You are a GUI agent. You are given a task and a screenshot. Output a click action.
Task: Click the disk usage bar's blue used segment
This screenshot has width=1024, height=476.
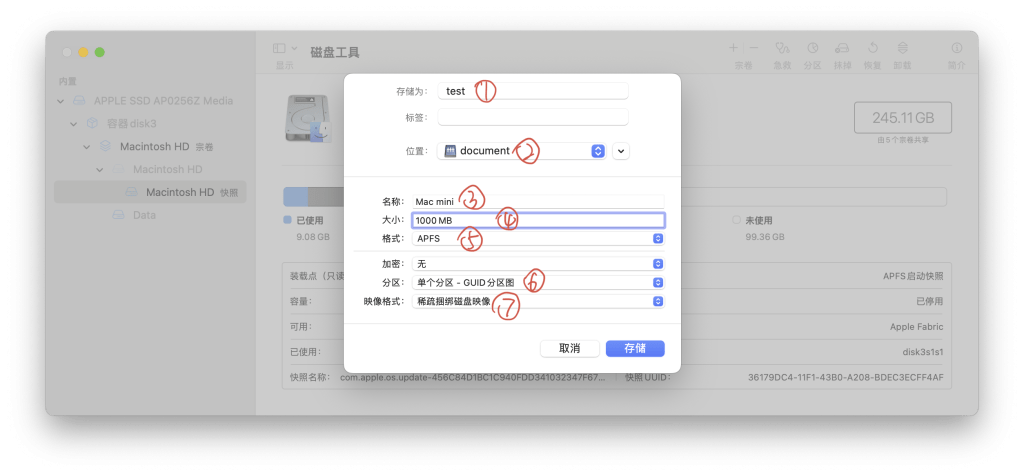[x=295, y=197]
